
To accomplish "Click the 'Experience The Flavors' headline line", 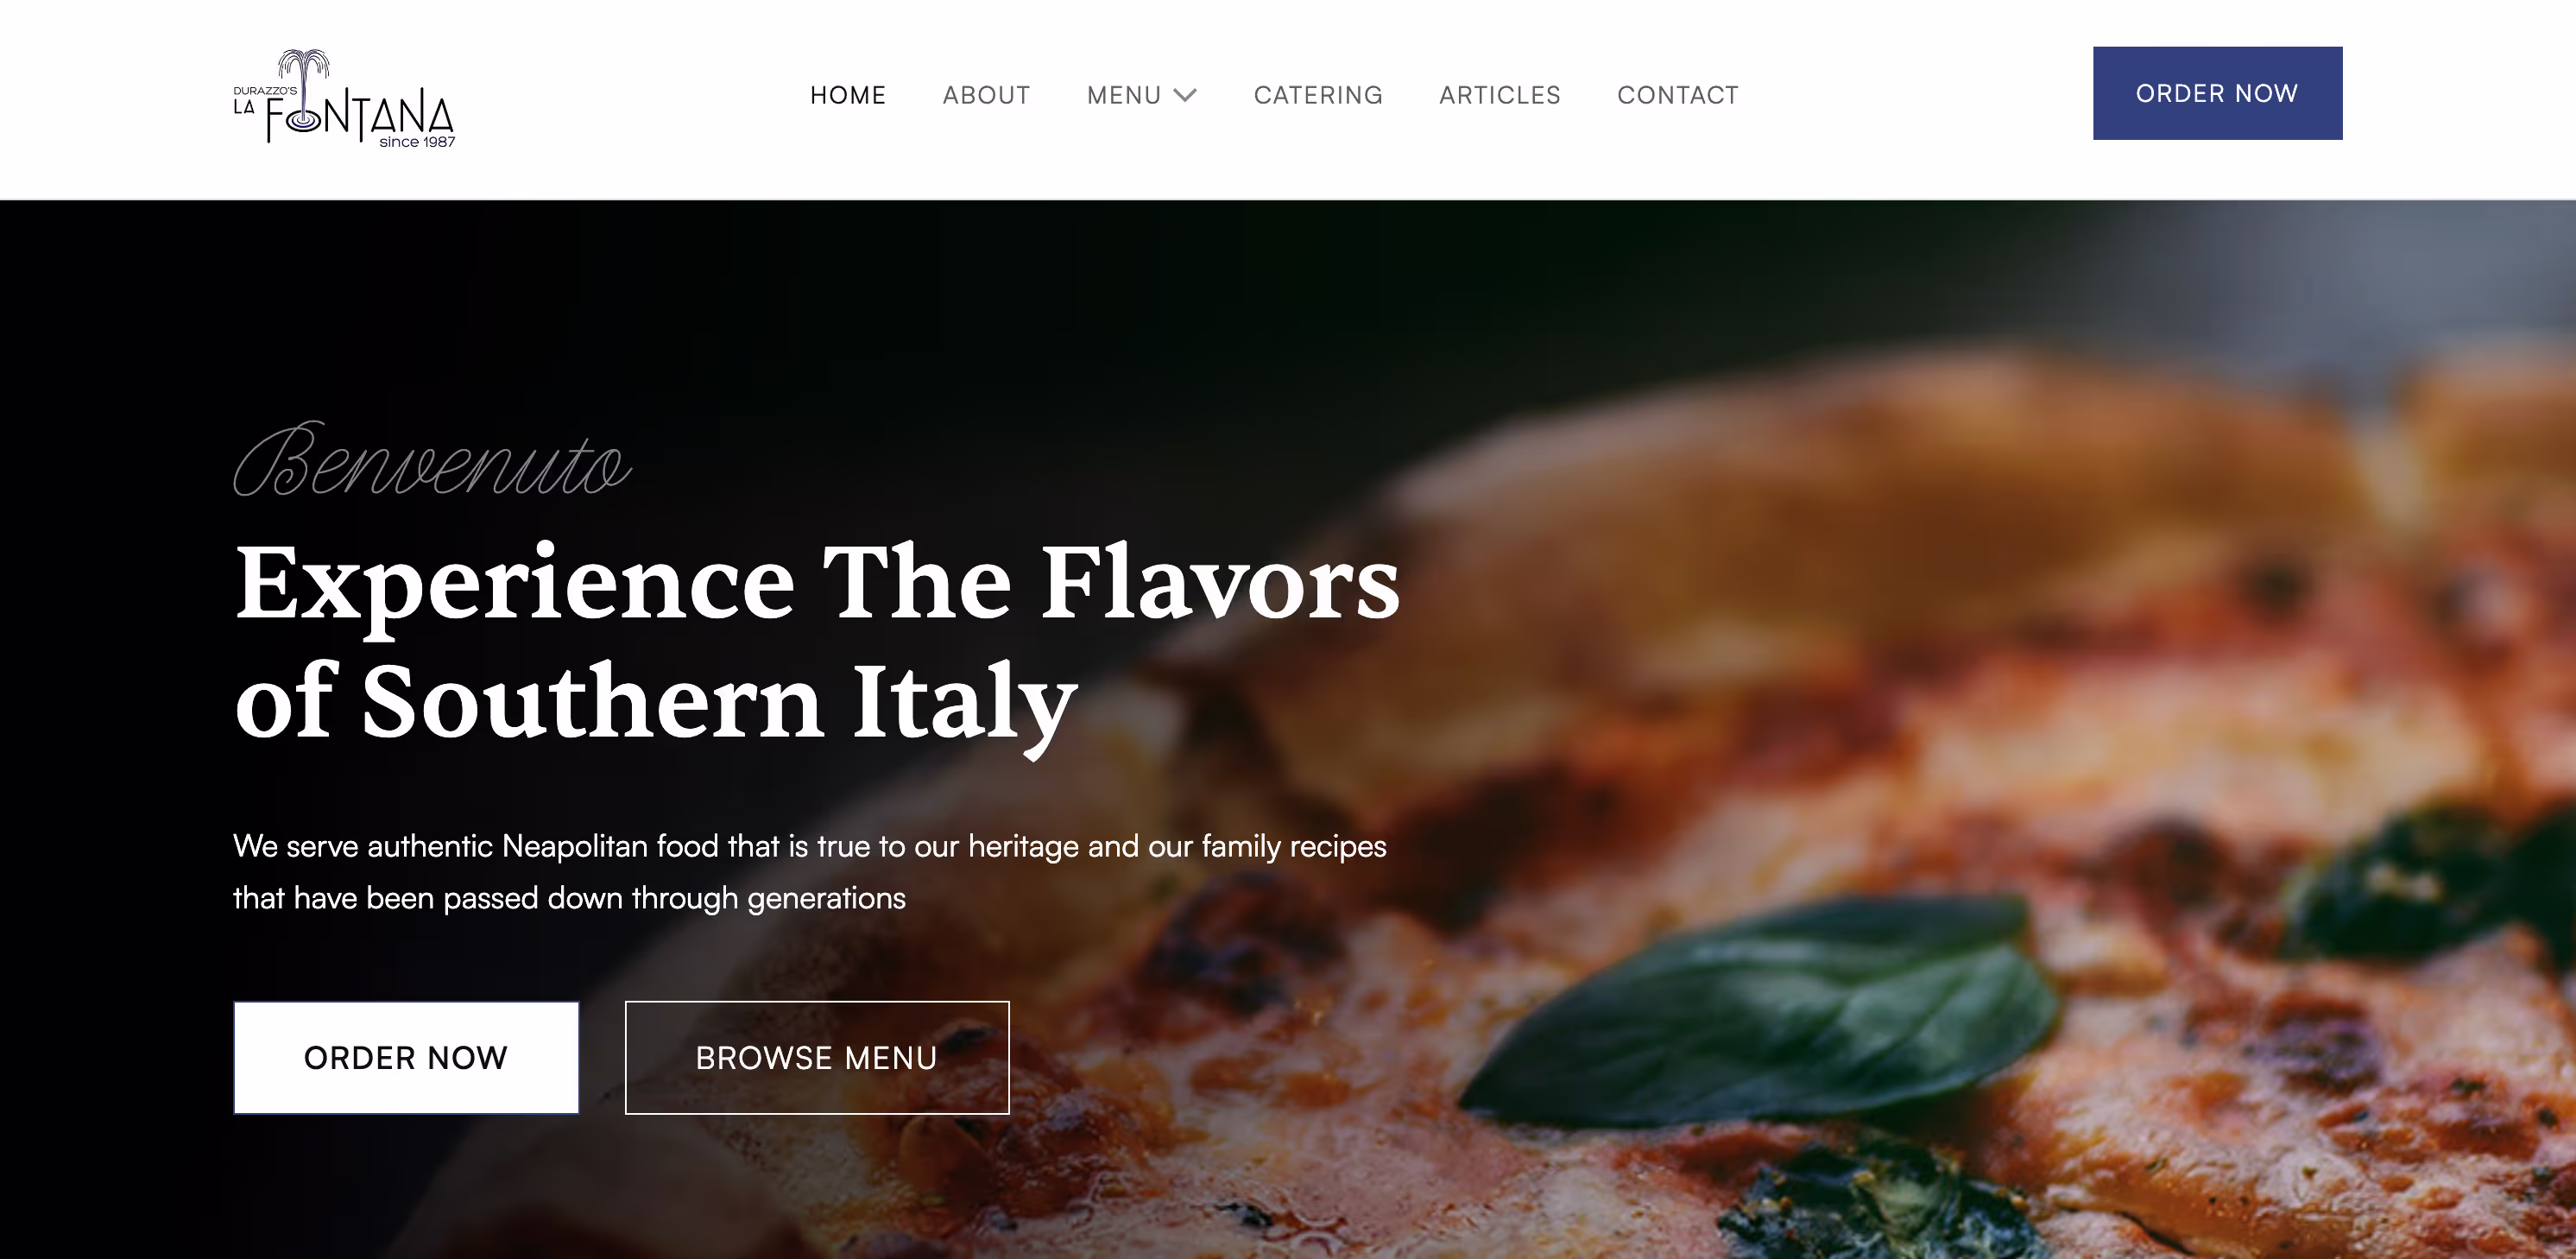I will pos(817,583).
